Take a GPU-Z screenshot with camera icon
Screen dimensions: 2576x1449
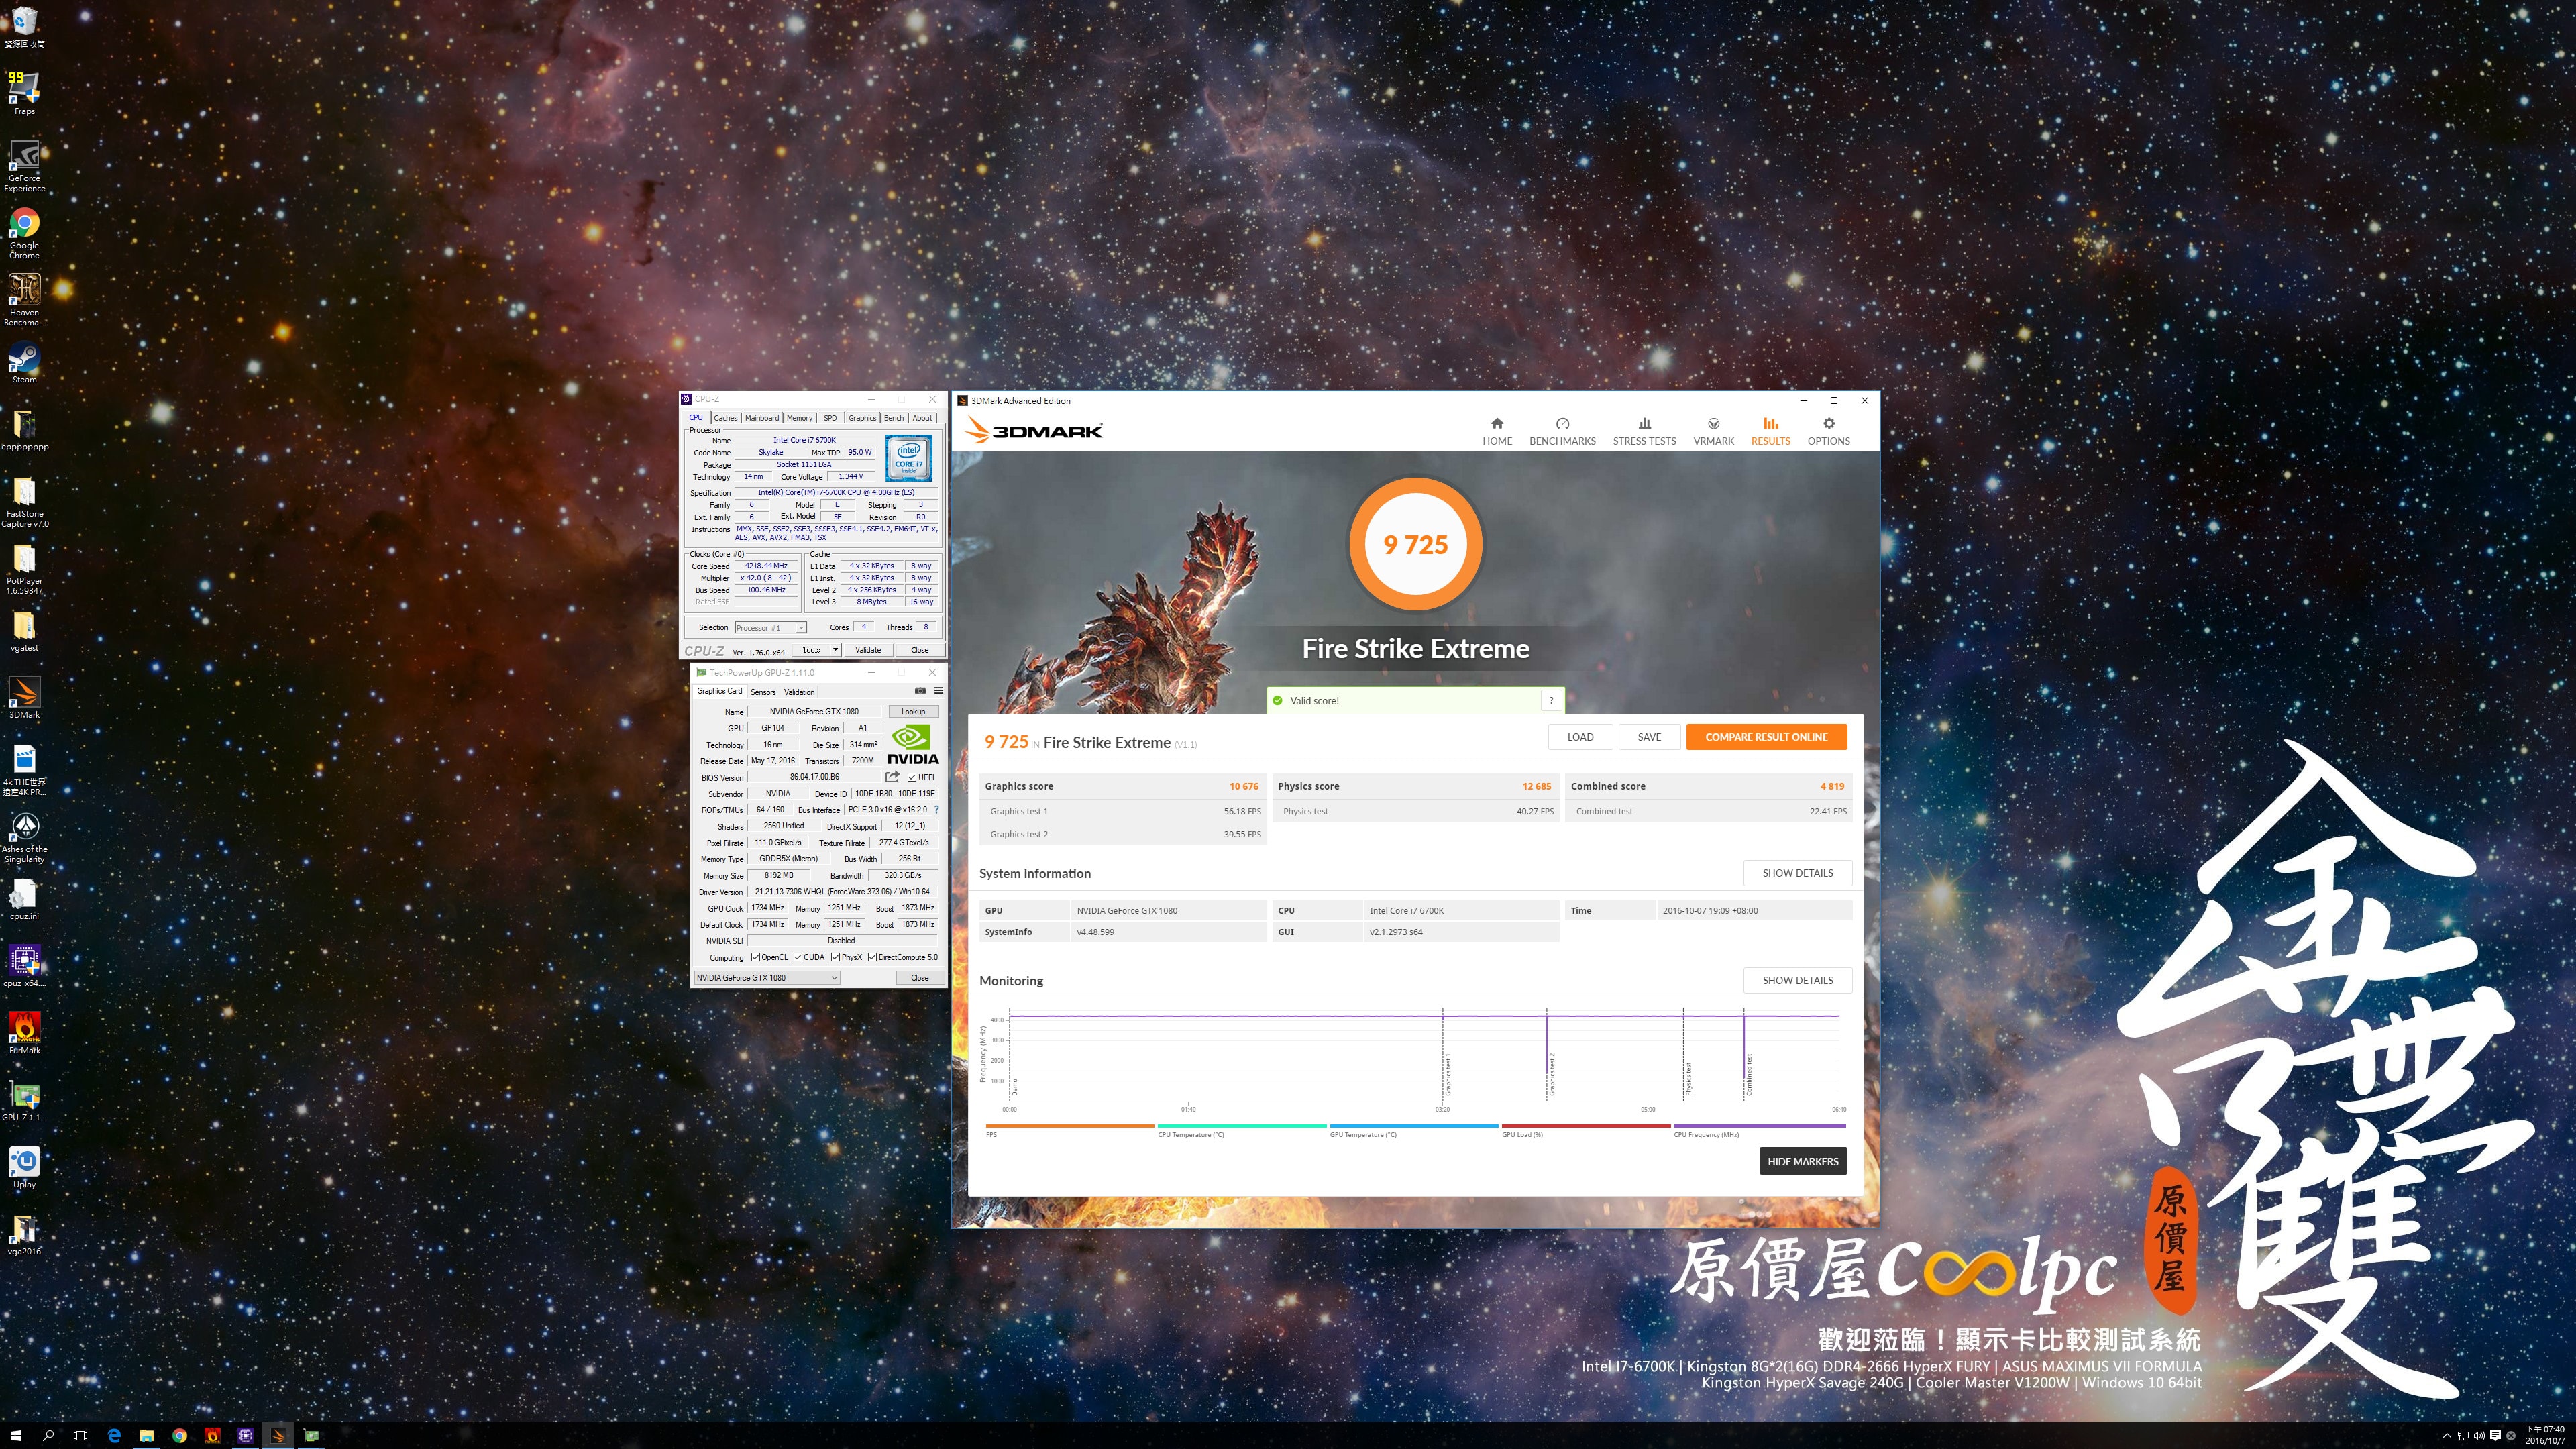(x=920, y=691)
